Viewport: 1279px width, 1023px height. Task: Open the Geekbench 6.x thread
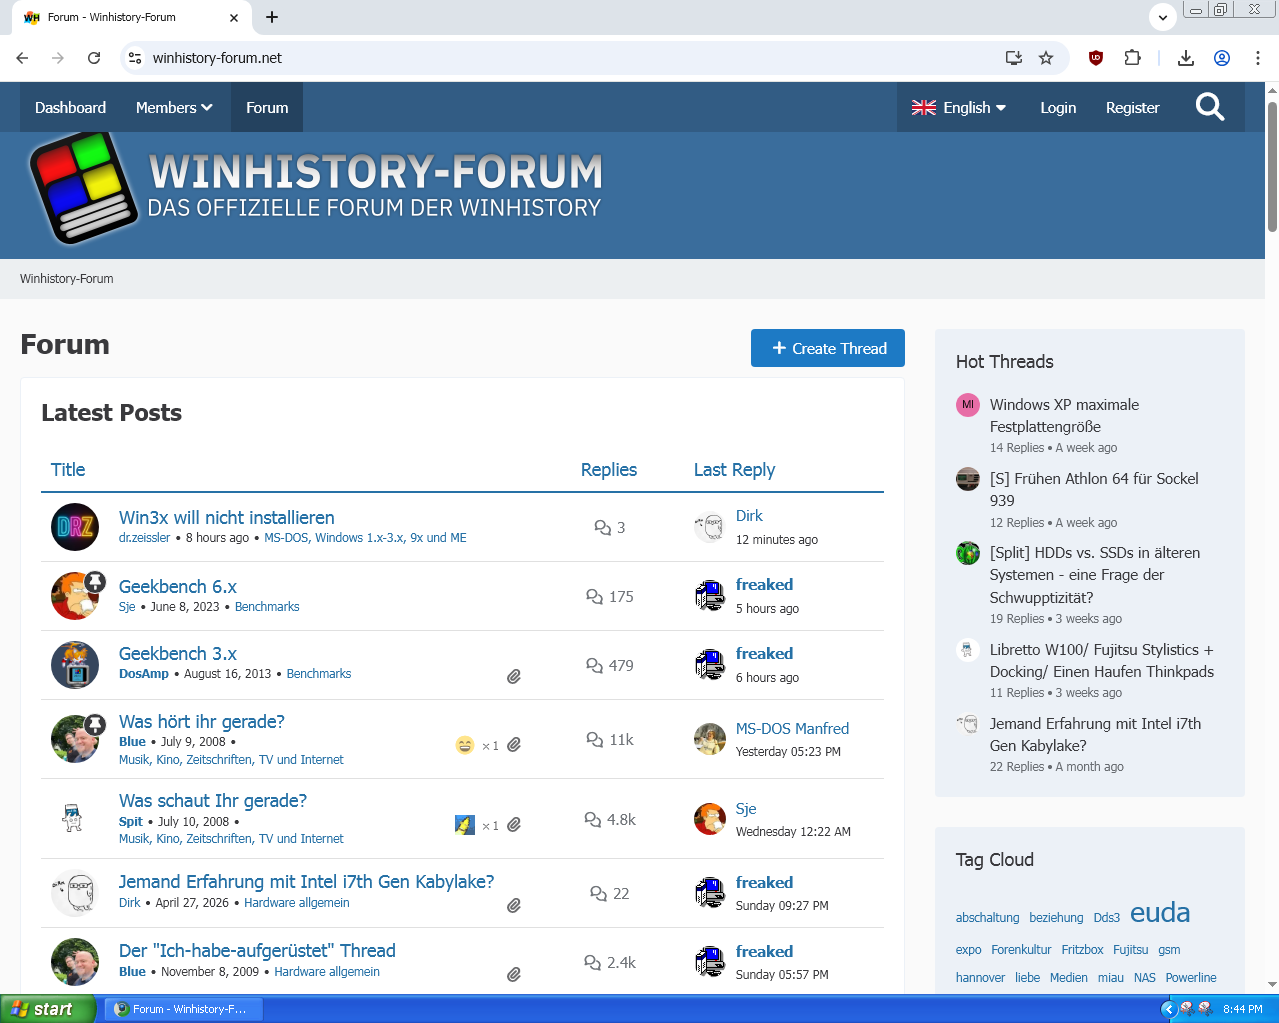point(178,586)
